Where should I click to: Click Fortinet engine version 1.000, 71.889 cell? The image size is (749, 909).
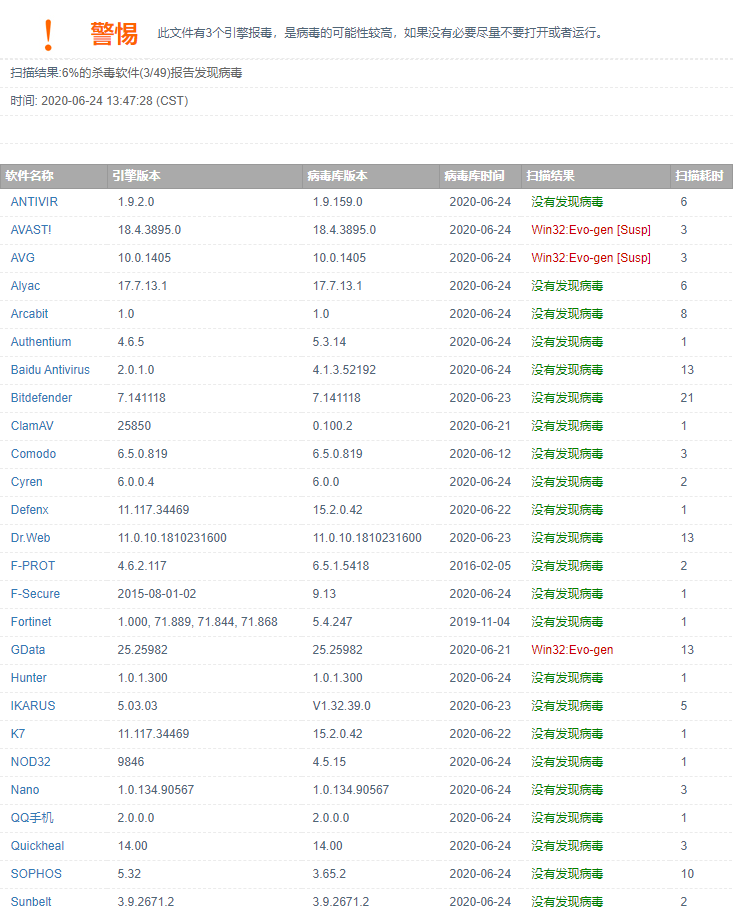[198, 622]
